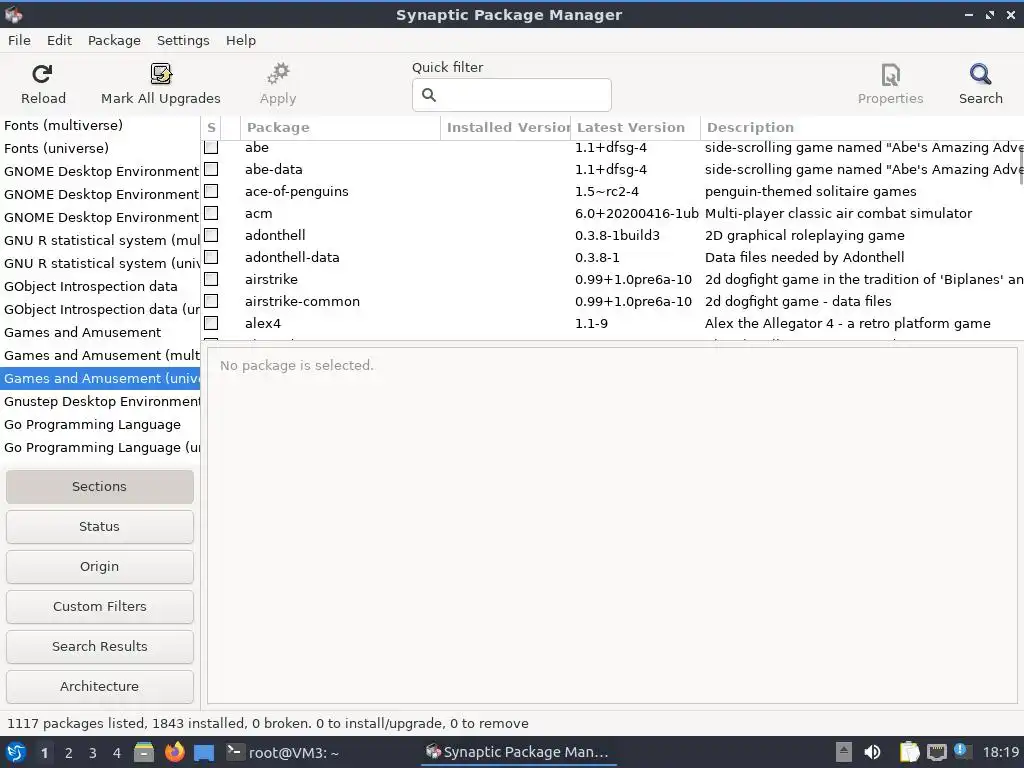Click the Search Results button
The image size is (1024, 768).
pyautogui.click(x=99, y=647)
